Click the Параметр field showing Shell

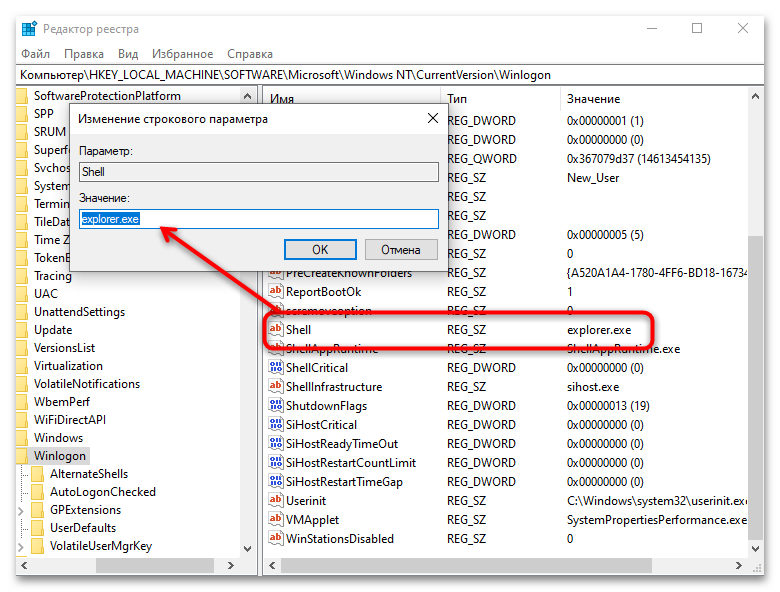[259, 172]
